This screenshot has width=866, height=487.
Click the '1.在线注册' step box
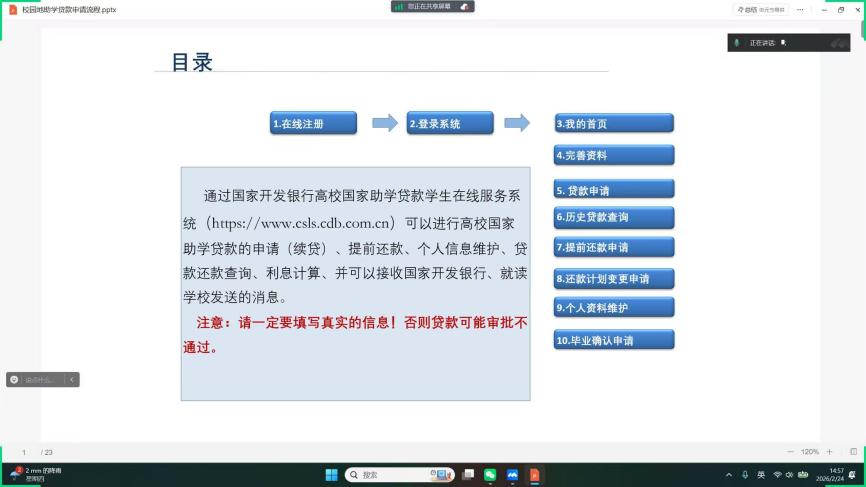pyautogui.click(x=311, y=123)
